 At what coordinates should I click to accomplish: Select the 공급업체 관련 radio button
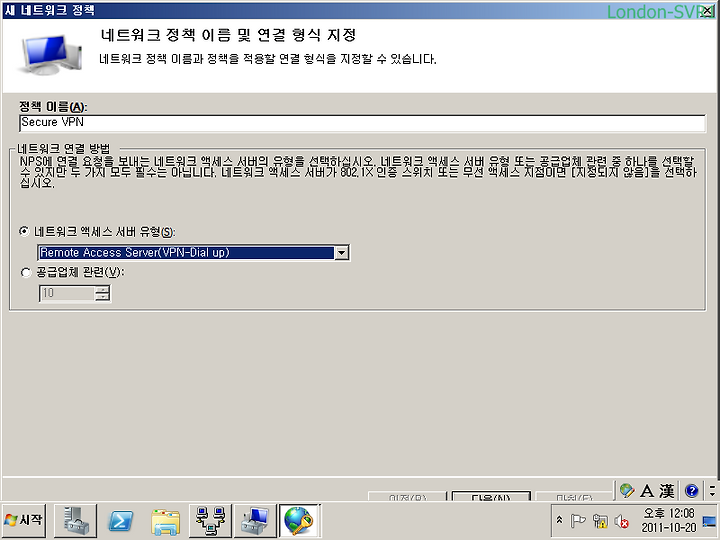[x=26, y=273]
